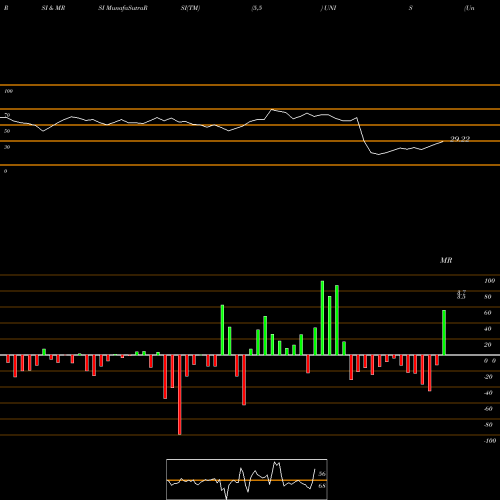
Task: Click the MR axis label -20
Action: [x=488, y=377]
